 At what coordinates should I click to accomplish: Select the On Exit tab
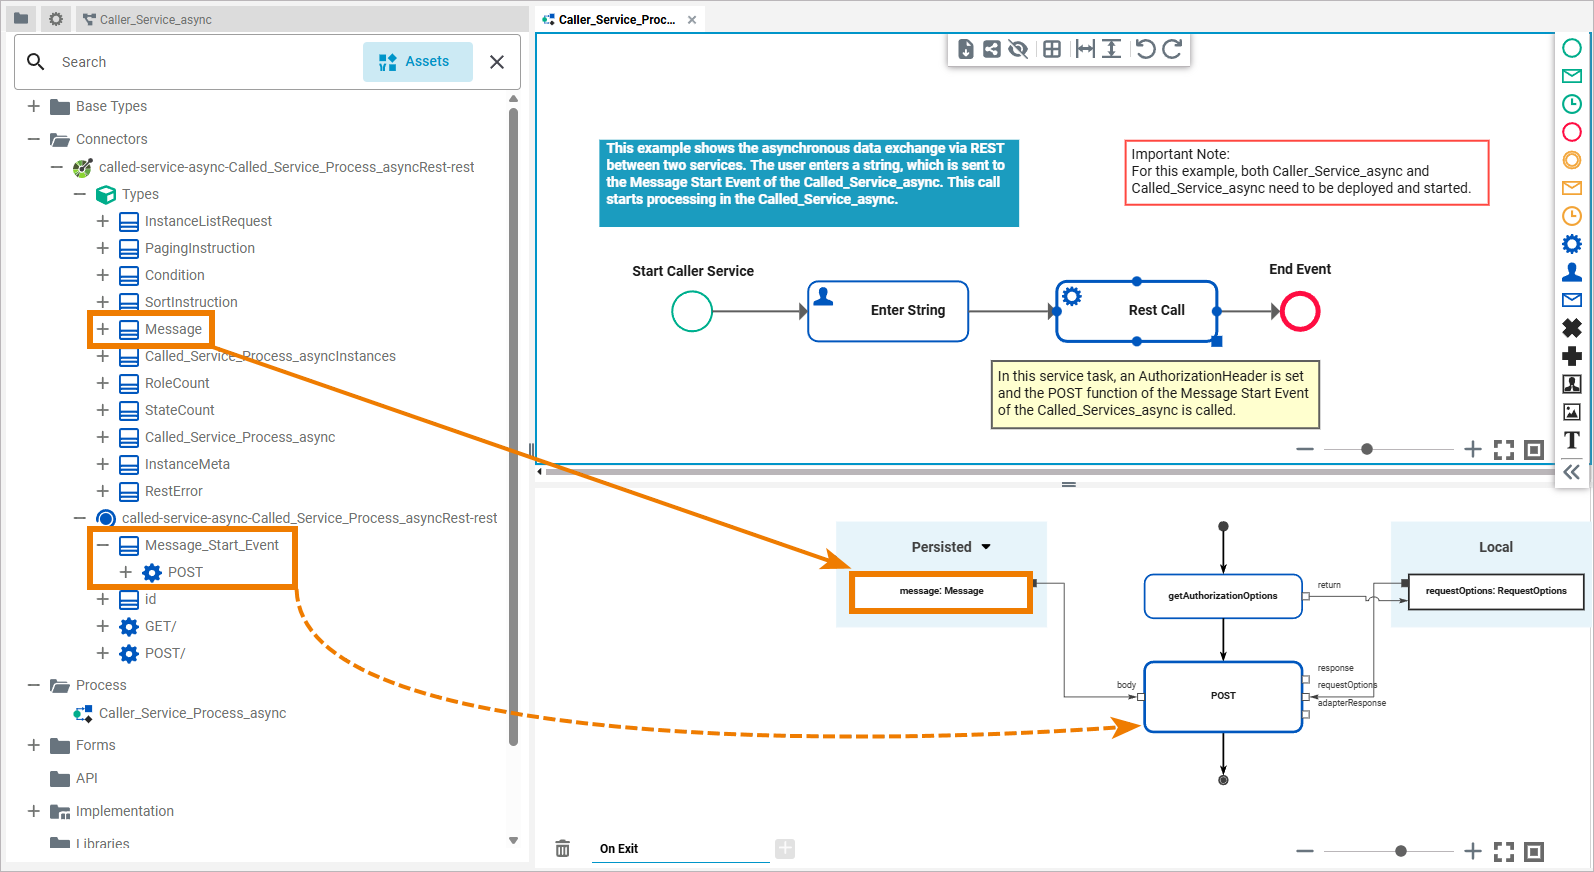[x=619, y=849]
